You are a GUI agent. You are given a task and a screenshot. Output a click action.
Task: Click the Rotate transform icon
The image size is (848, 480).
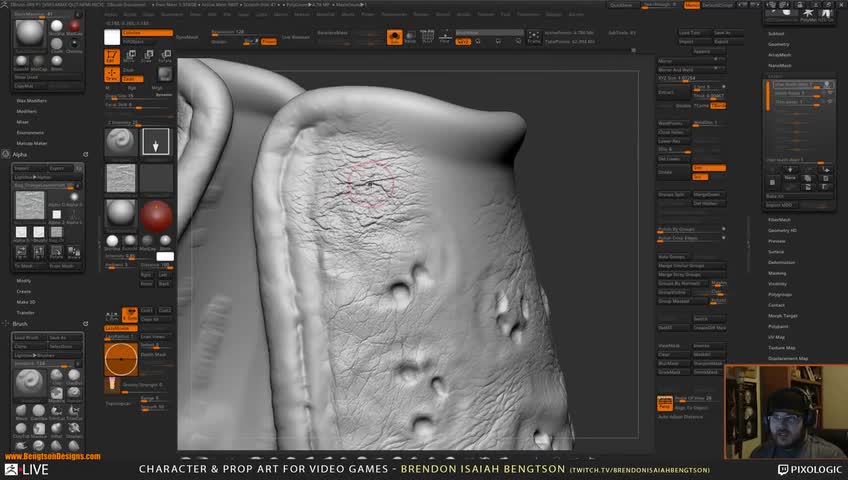(x=165, y=56)
